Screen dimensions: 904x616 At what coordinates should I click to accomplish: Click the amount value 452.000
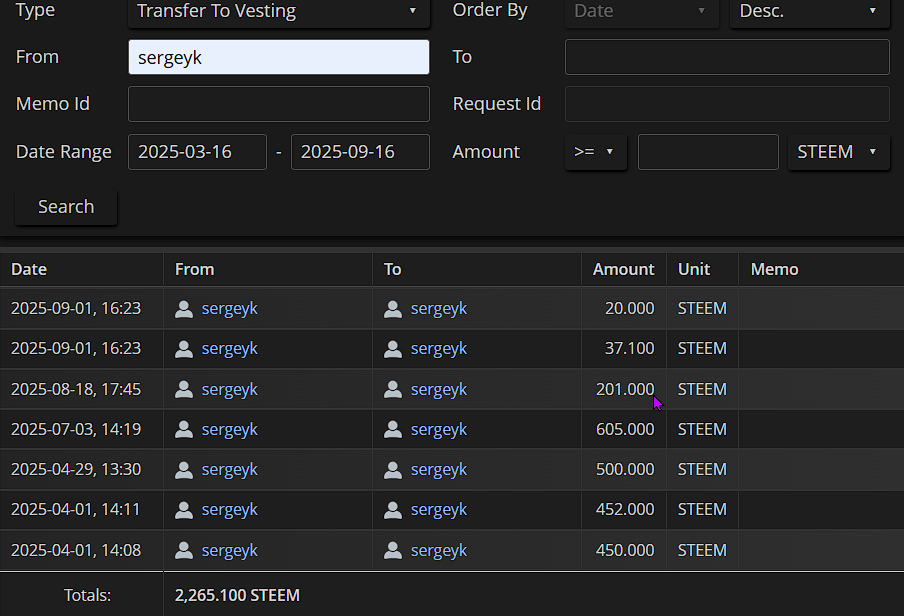625,509
